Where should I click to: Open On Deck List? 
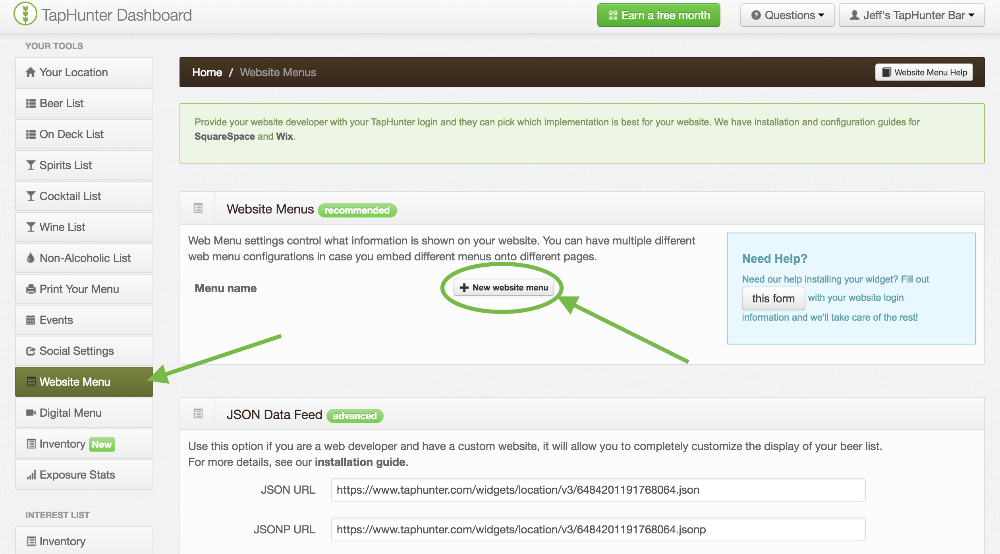pos(84,135)
